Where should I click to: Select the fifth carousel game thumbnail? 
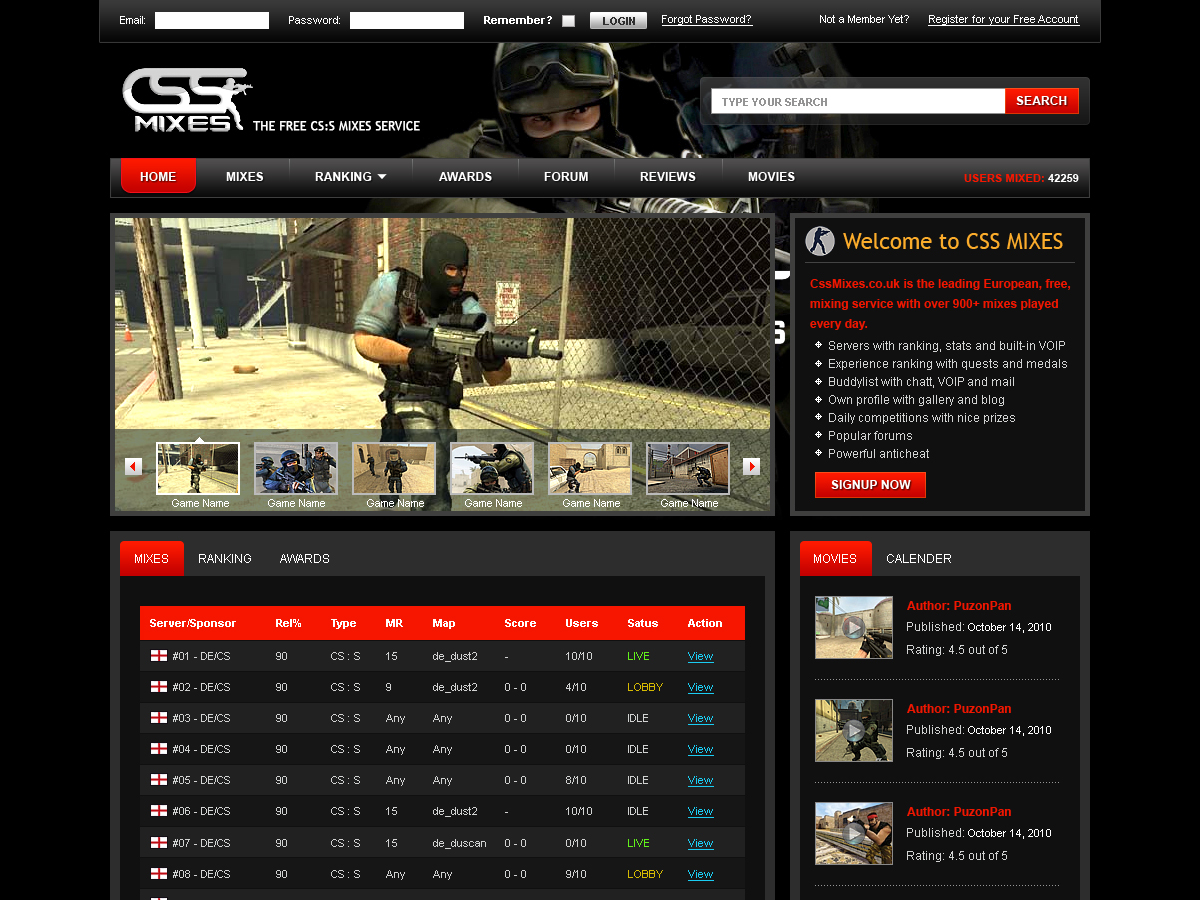coord(590,469)
